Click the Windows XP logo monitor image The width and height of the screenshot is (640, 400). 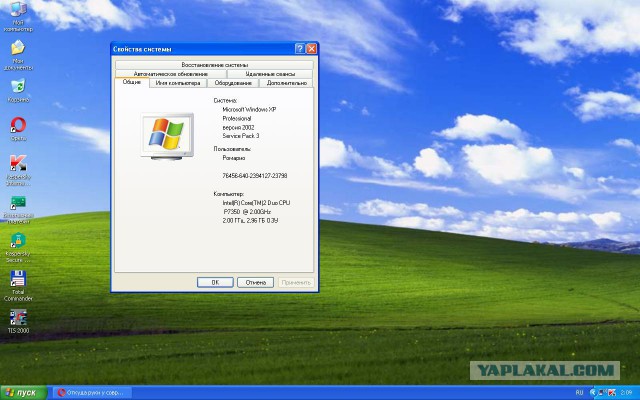[x=167, y=137]
